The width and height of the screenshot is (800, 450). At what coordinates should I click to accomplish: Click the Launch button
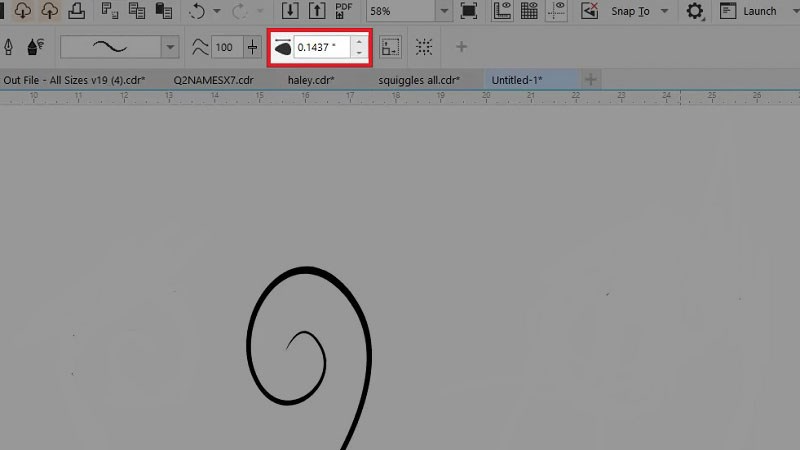point(749,11)
